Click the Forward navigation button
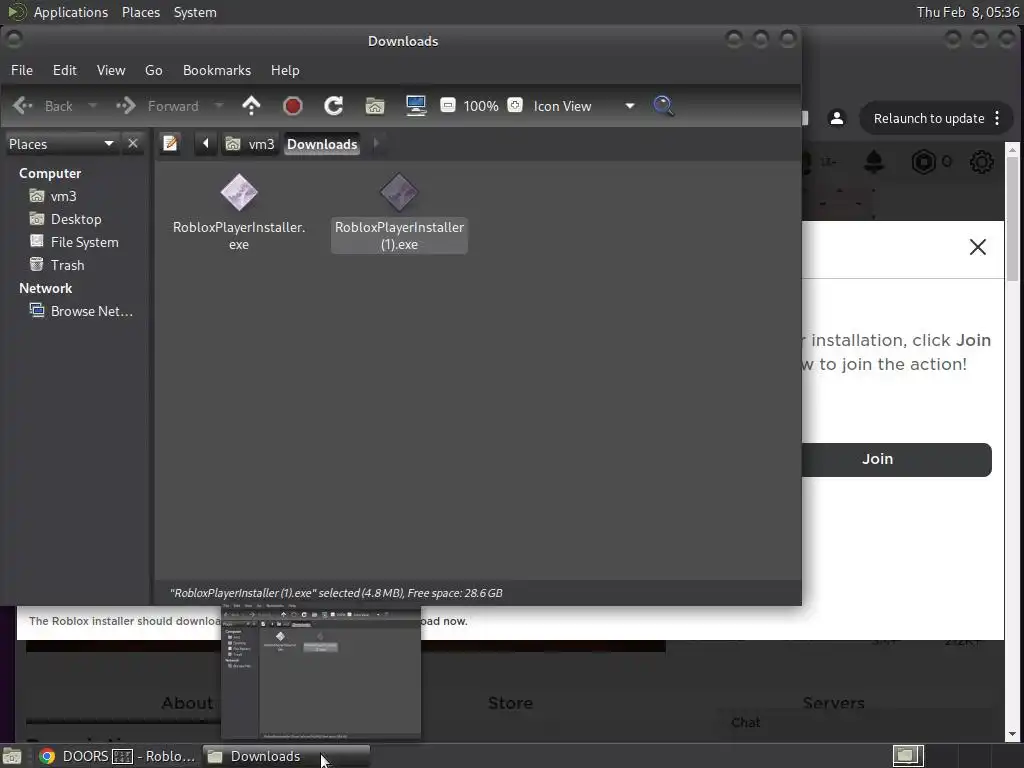This screenshot has width=1024, height=768. 157,106
